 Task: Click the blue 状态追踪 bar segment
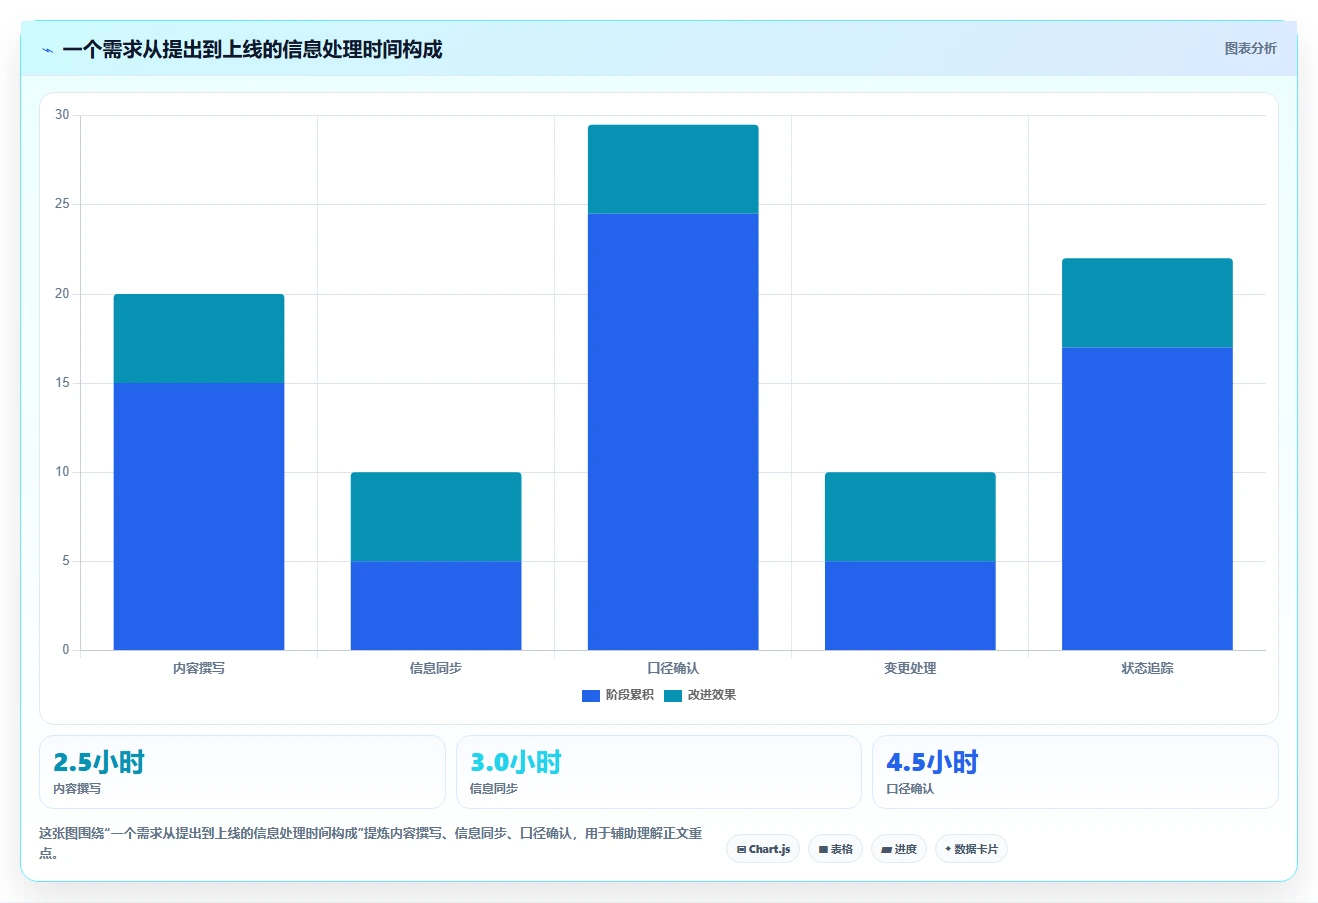click(x=1147, y=498)
